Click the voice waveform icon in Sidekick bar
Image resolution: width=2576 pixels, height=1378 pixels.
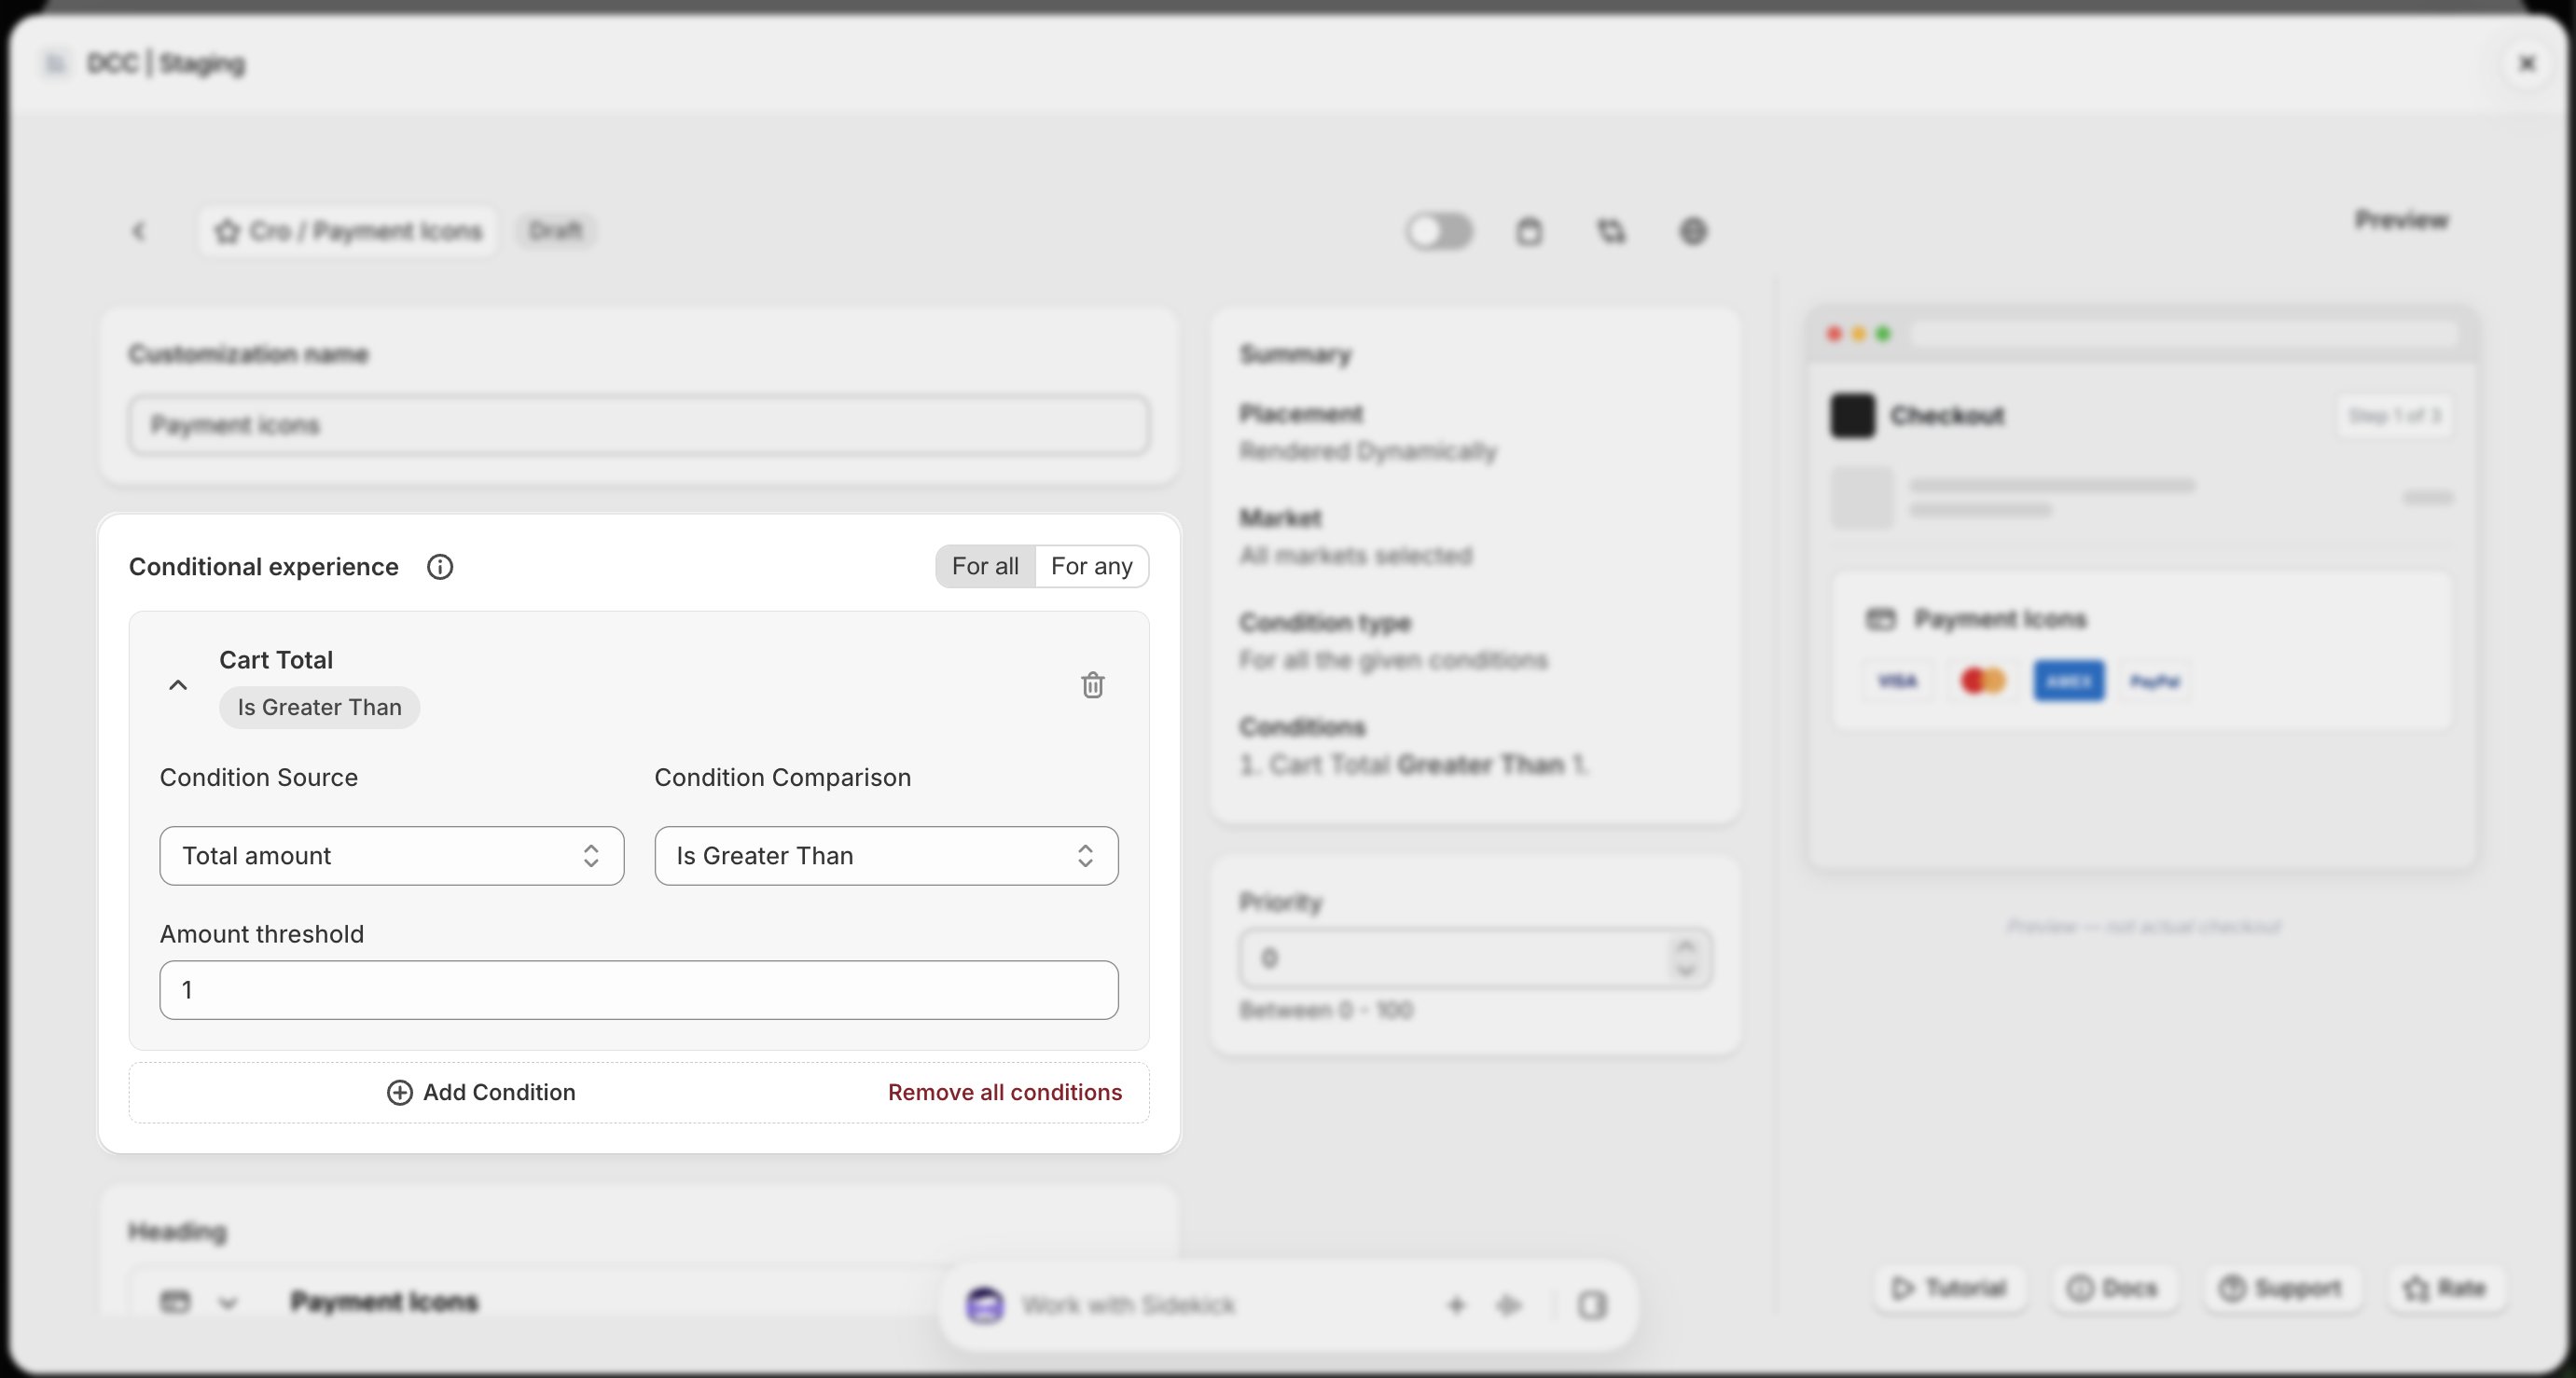1509,1305
